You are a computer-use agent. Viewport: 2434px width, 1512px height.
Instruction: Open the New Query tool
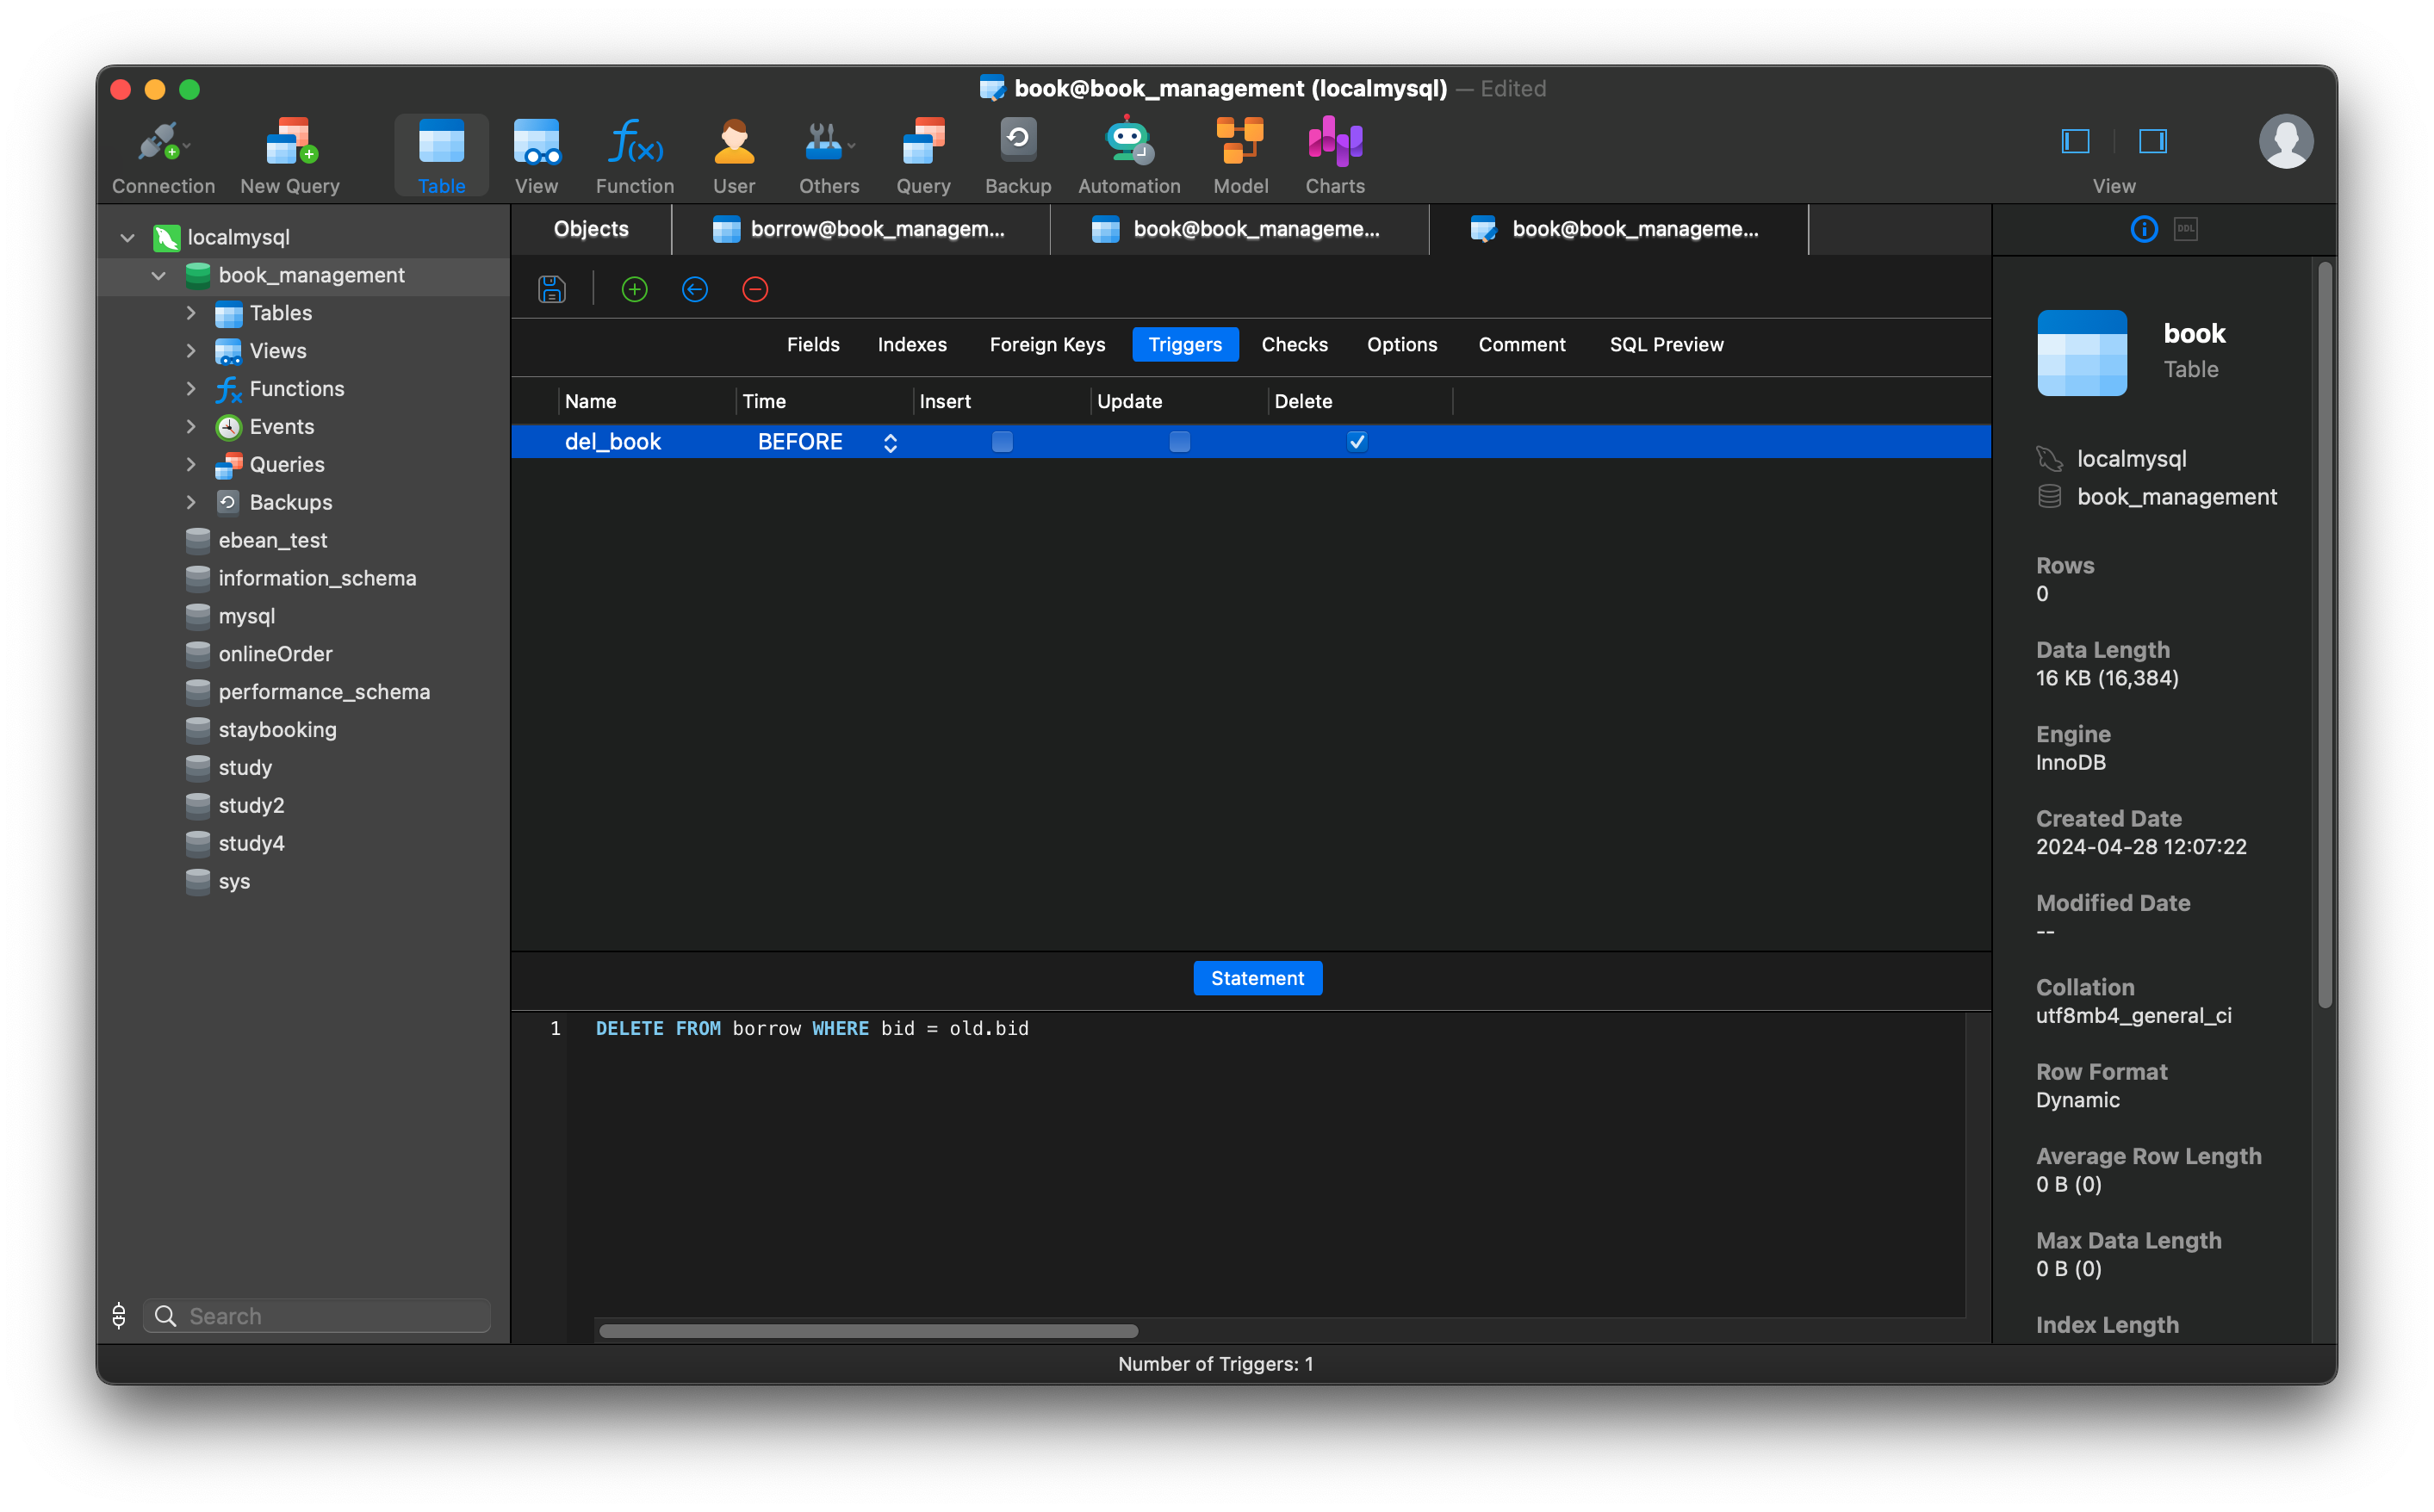(x=289, y=153)
